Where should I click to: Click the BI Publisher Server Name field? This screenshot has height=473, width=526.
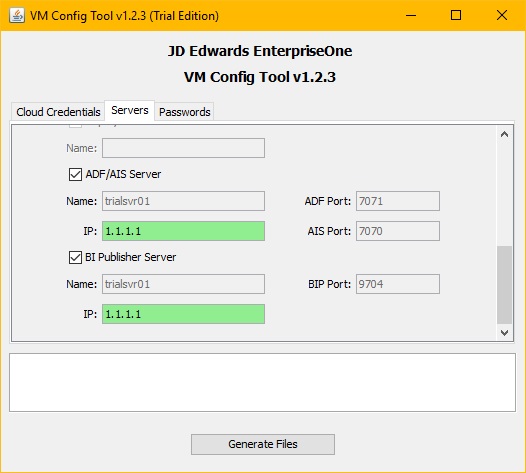[183, 284]
